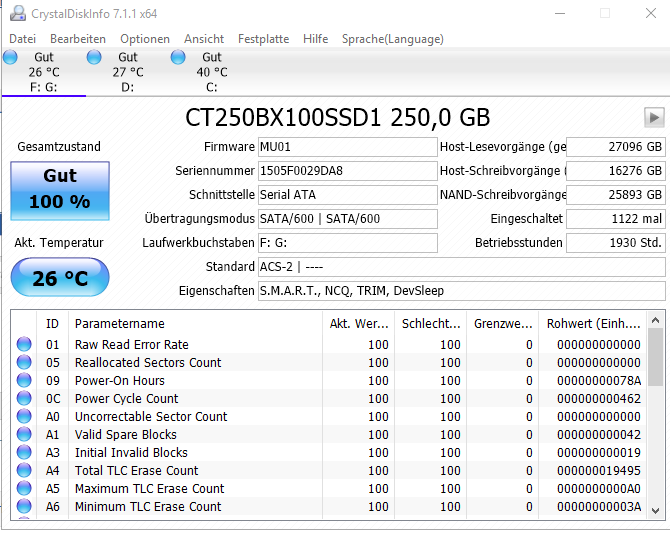Click the Eigenschaften field with TRIM

(461, 290)
